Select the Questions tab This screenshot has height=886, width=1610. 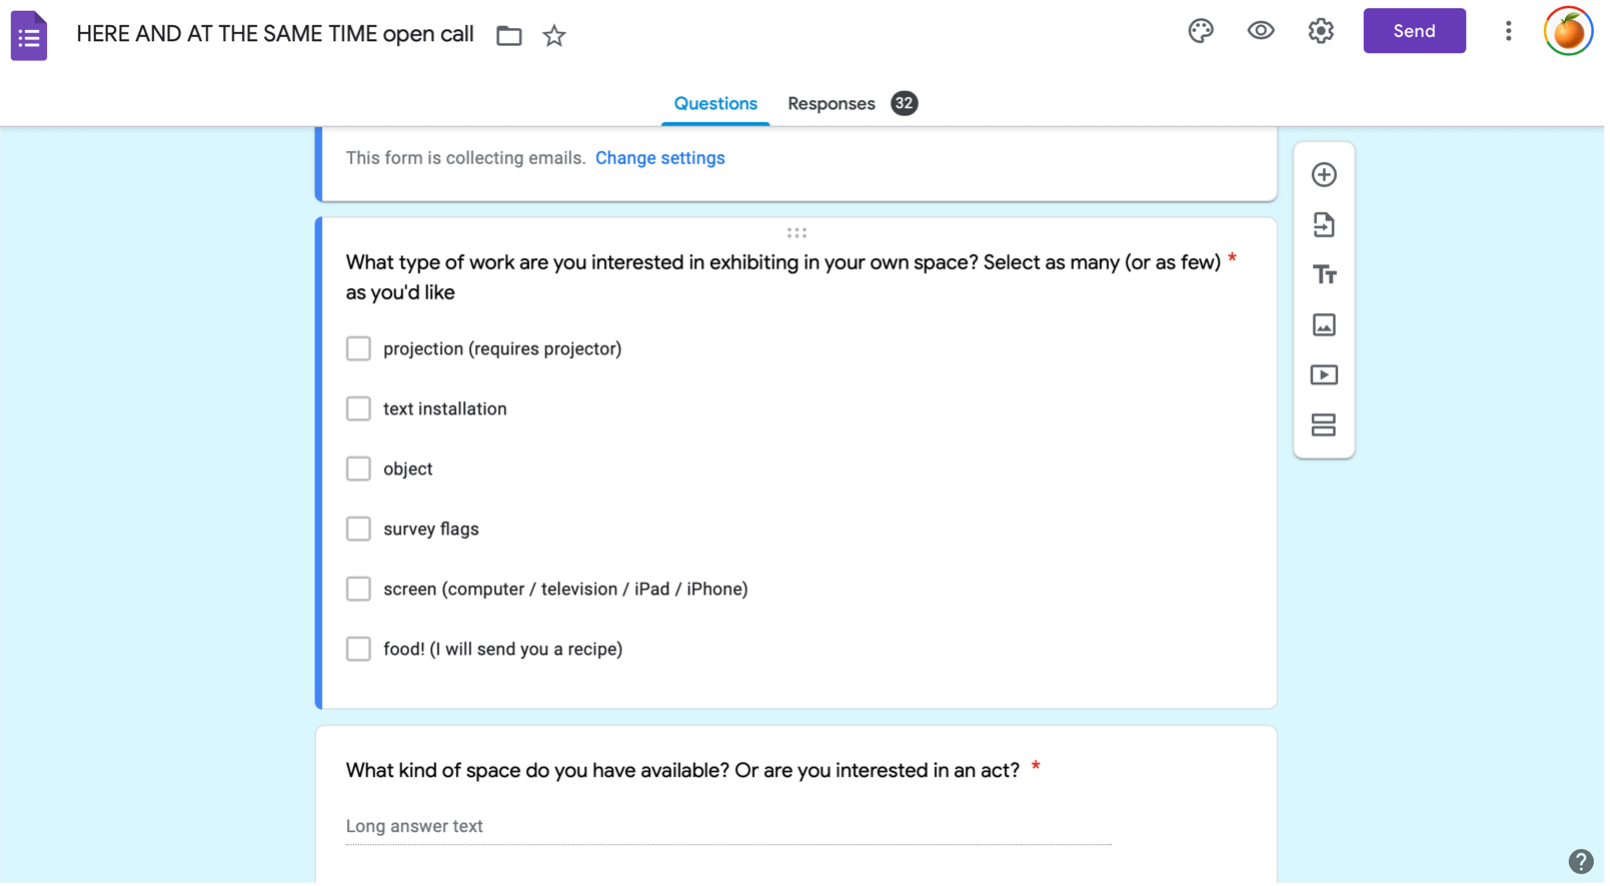(715, 104)
